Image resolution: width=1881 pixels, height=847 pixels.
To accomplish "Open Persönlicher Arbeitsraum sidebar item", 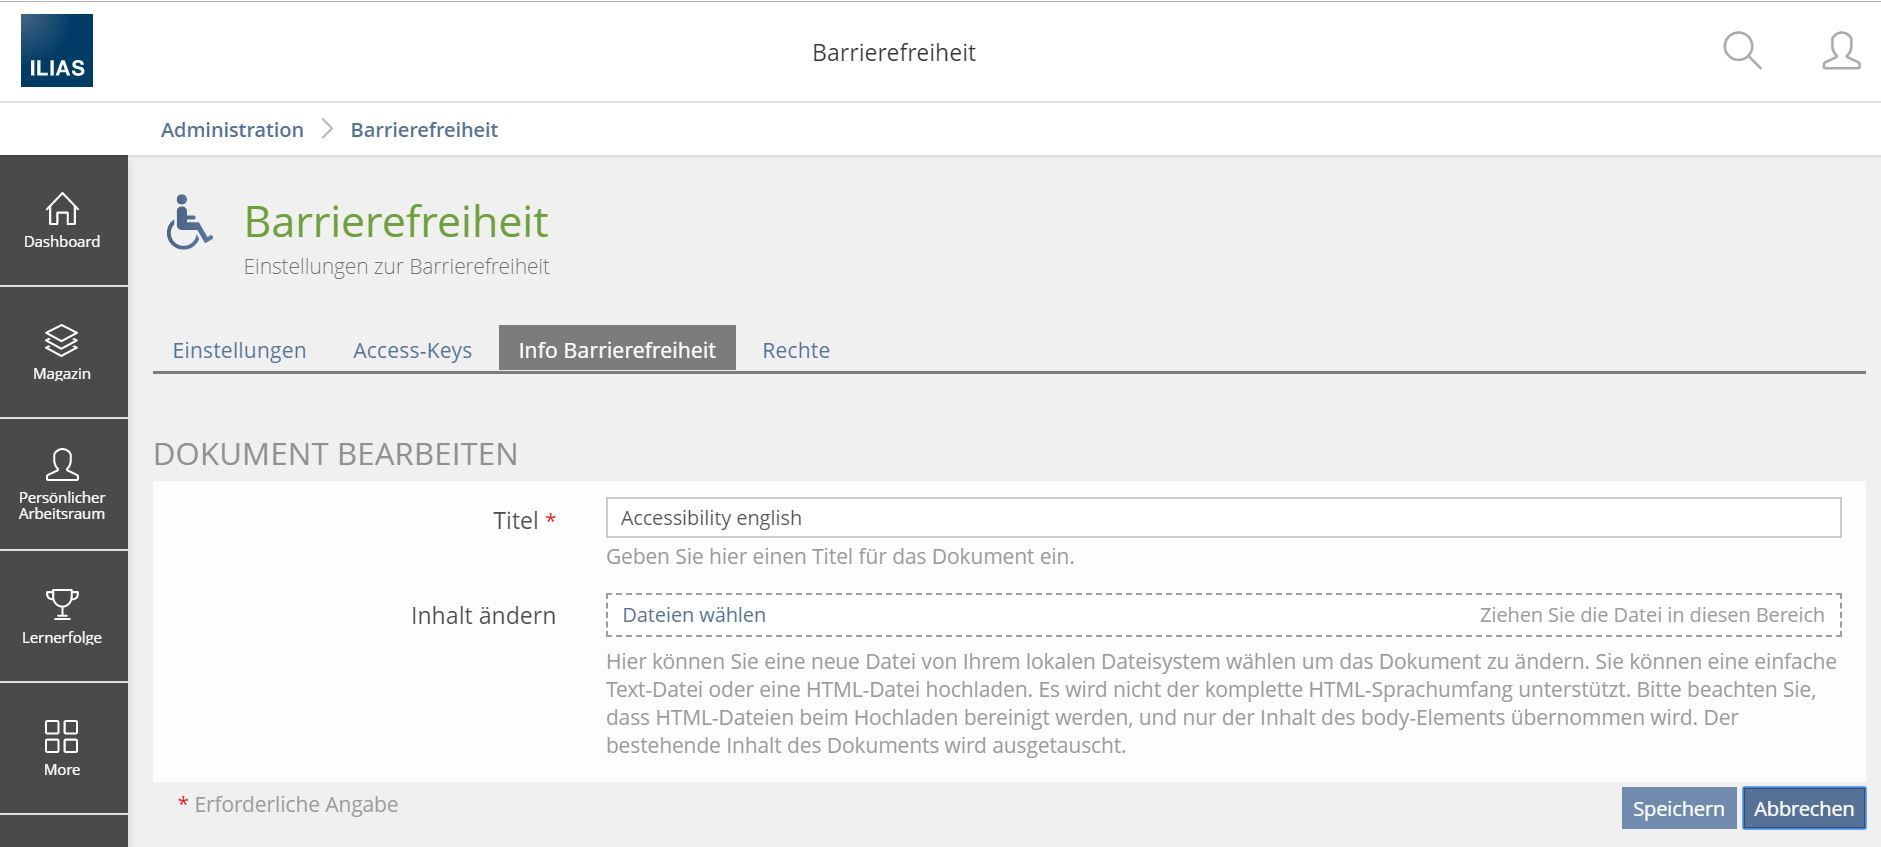I will click(62, 485).
